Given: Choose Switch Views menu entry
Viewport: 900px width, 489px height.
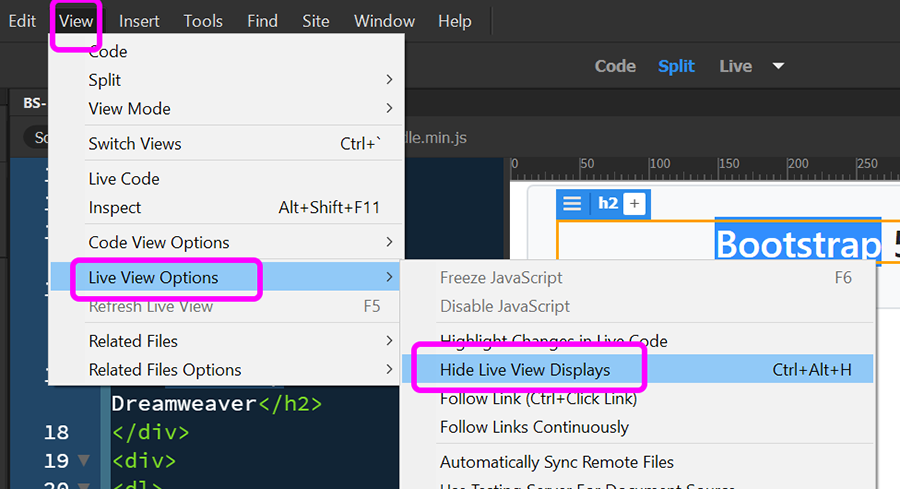Looking at the screenshot, I should point(227,143).
